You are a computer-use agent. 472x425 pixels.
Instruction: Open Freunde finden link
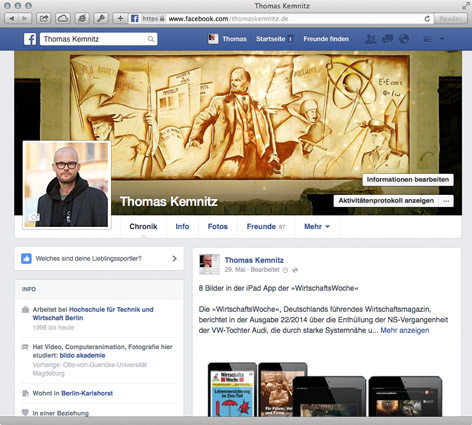(326, 39)
